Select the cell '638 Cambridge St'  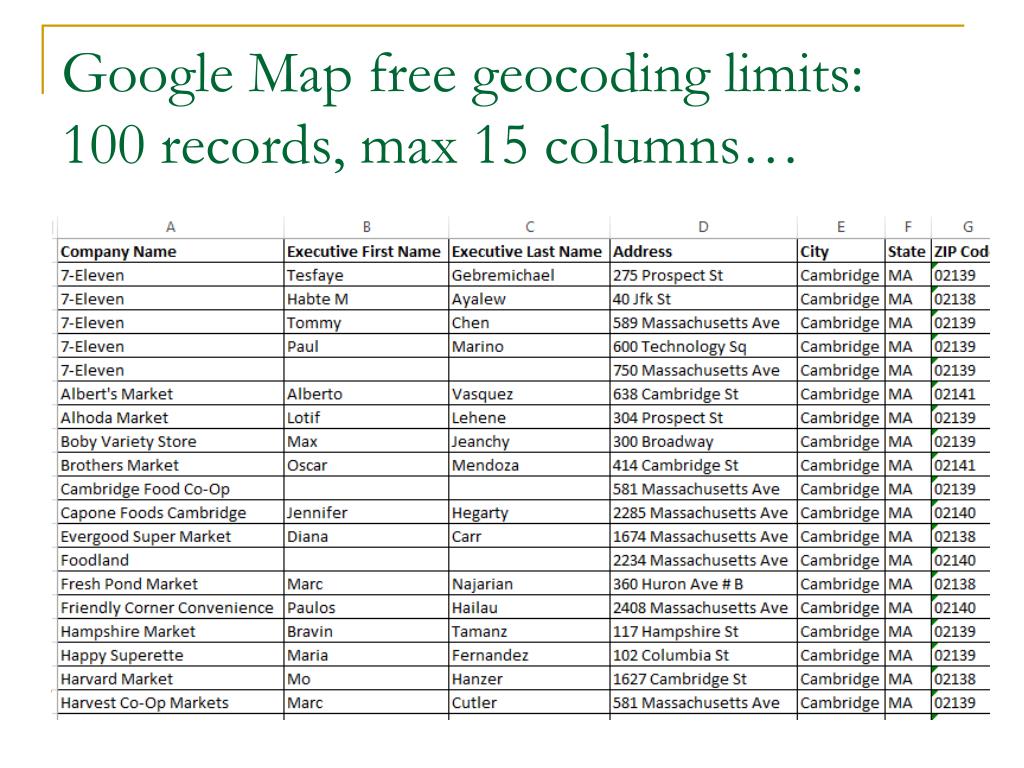(x=703, y=394)
